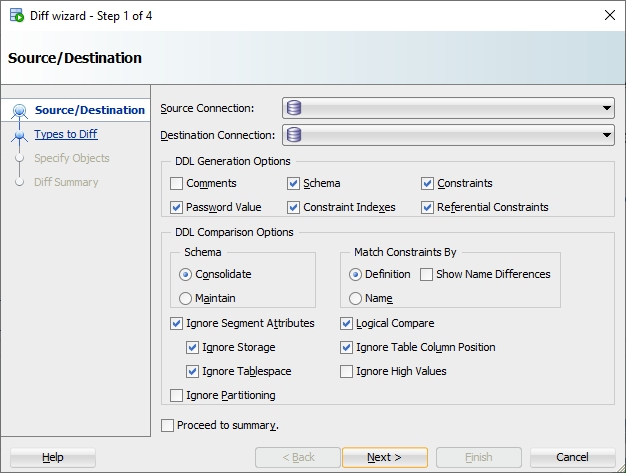Check Proceed to summary box
The width and height of the screenshot is (626, 473).
pyautogui.click(x=167, y=426)
